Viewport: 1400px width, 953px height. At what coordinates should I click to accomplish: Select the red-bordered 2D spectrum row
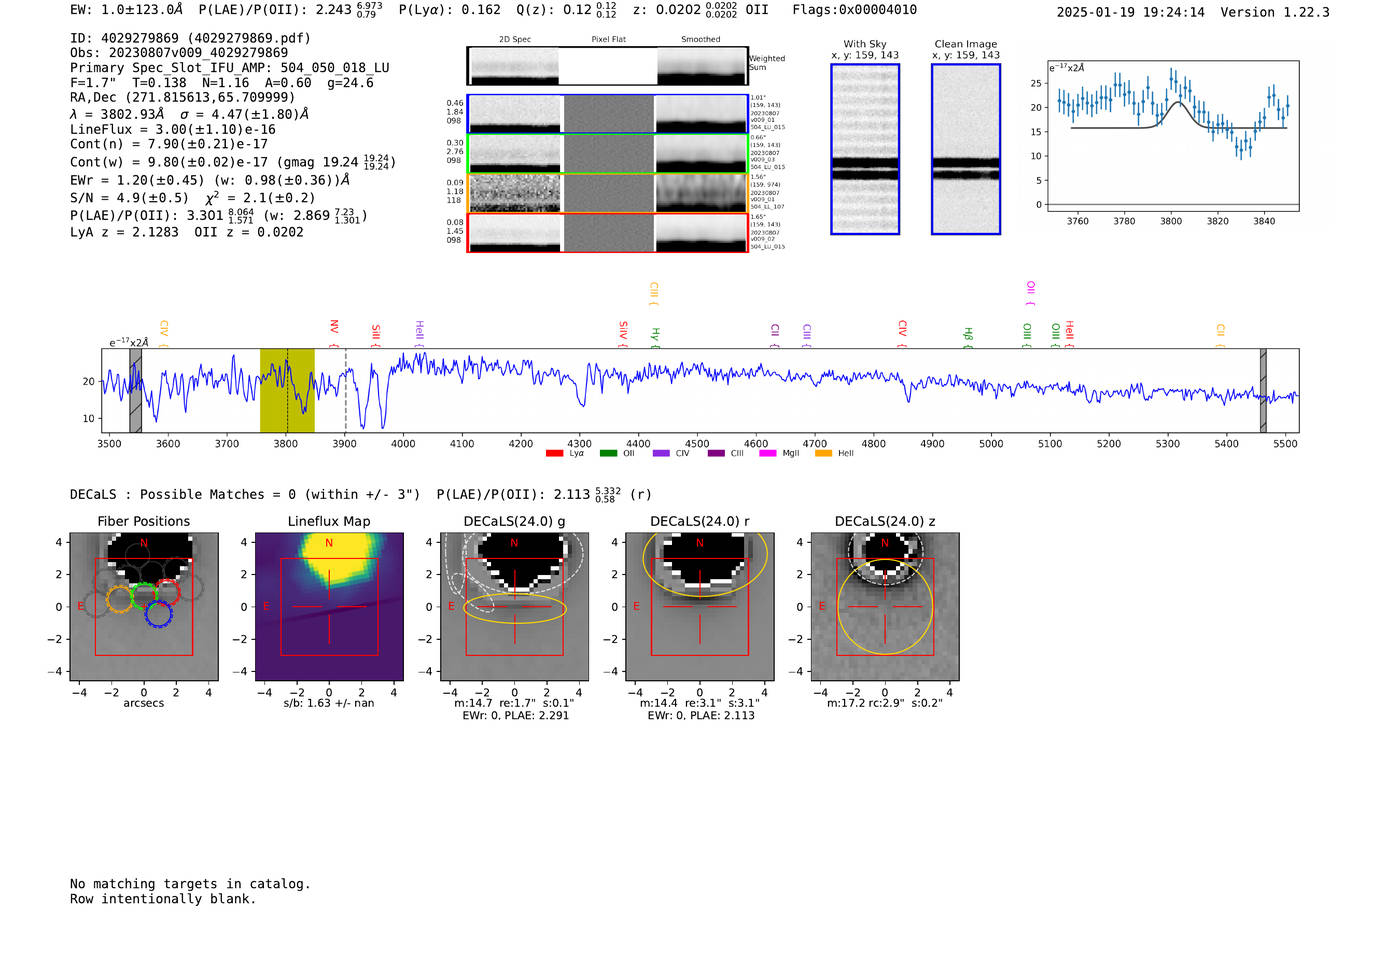pyautogui.click(x=607, y=233)
